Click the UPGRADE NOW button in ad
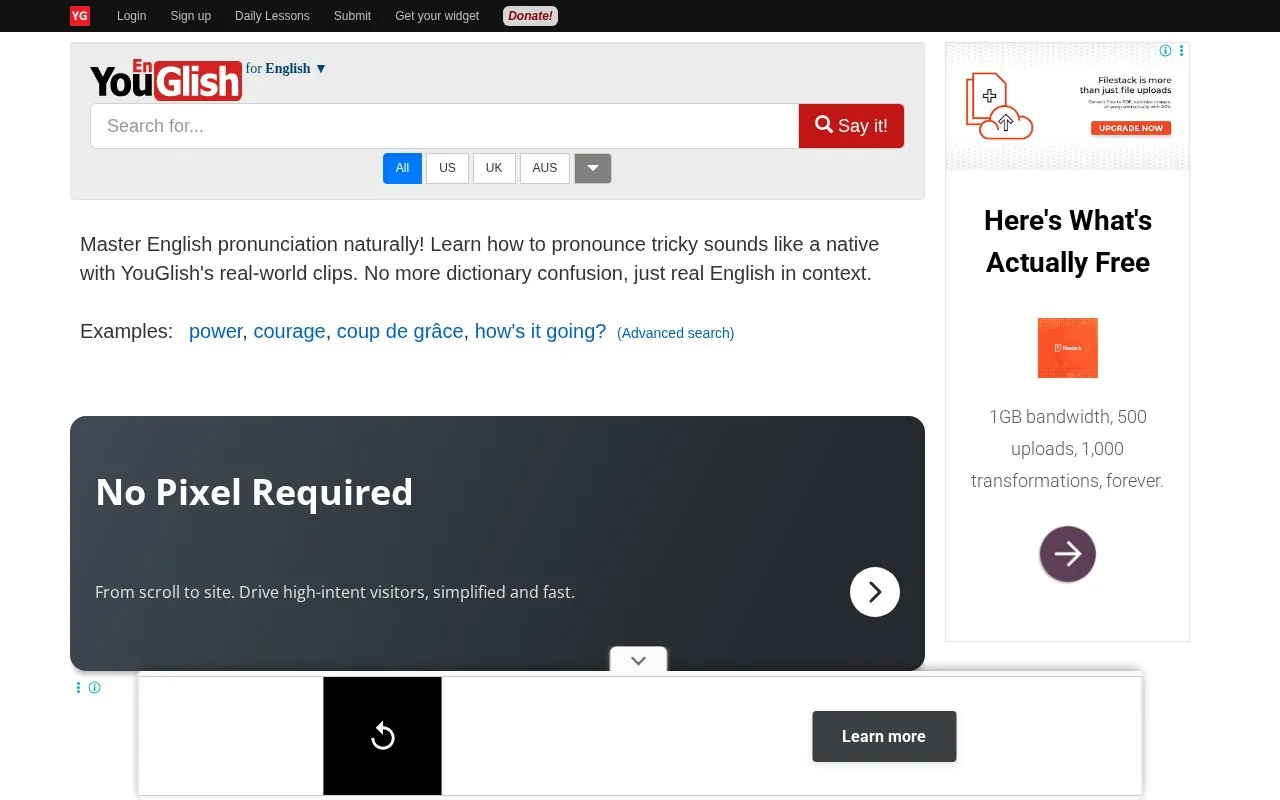 1131,128
